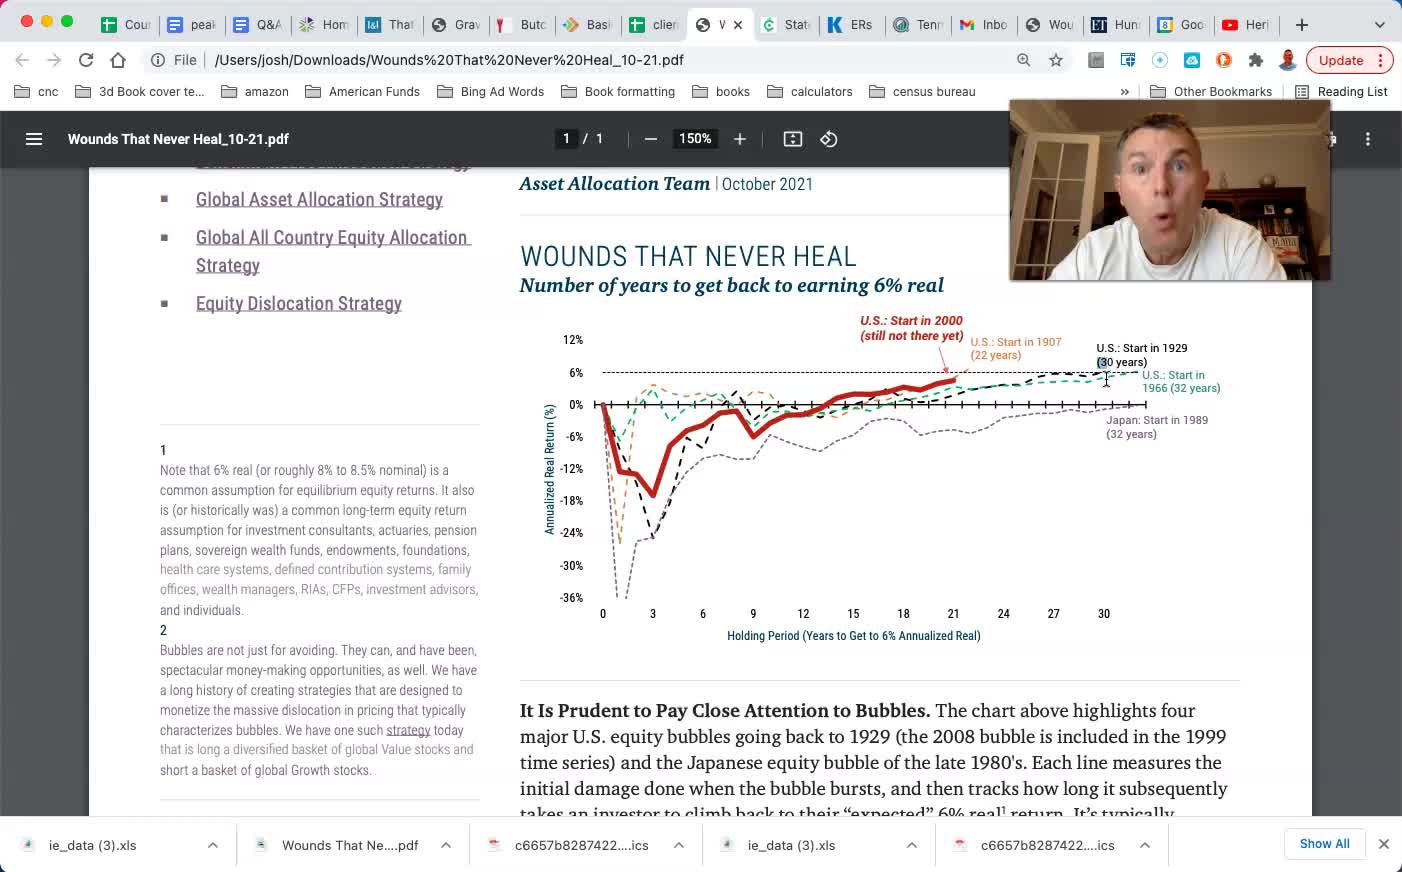This screenshot has height=872, width=1402.
Task: Open the teal camera extension icon
Action: [x=1192, y=60]
